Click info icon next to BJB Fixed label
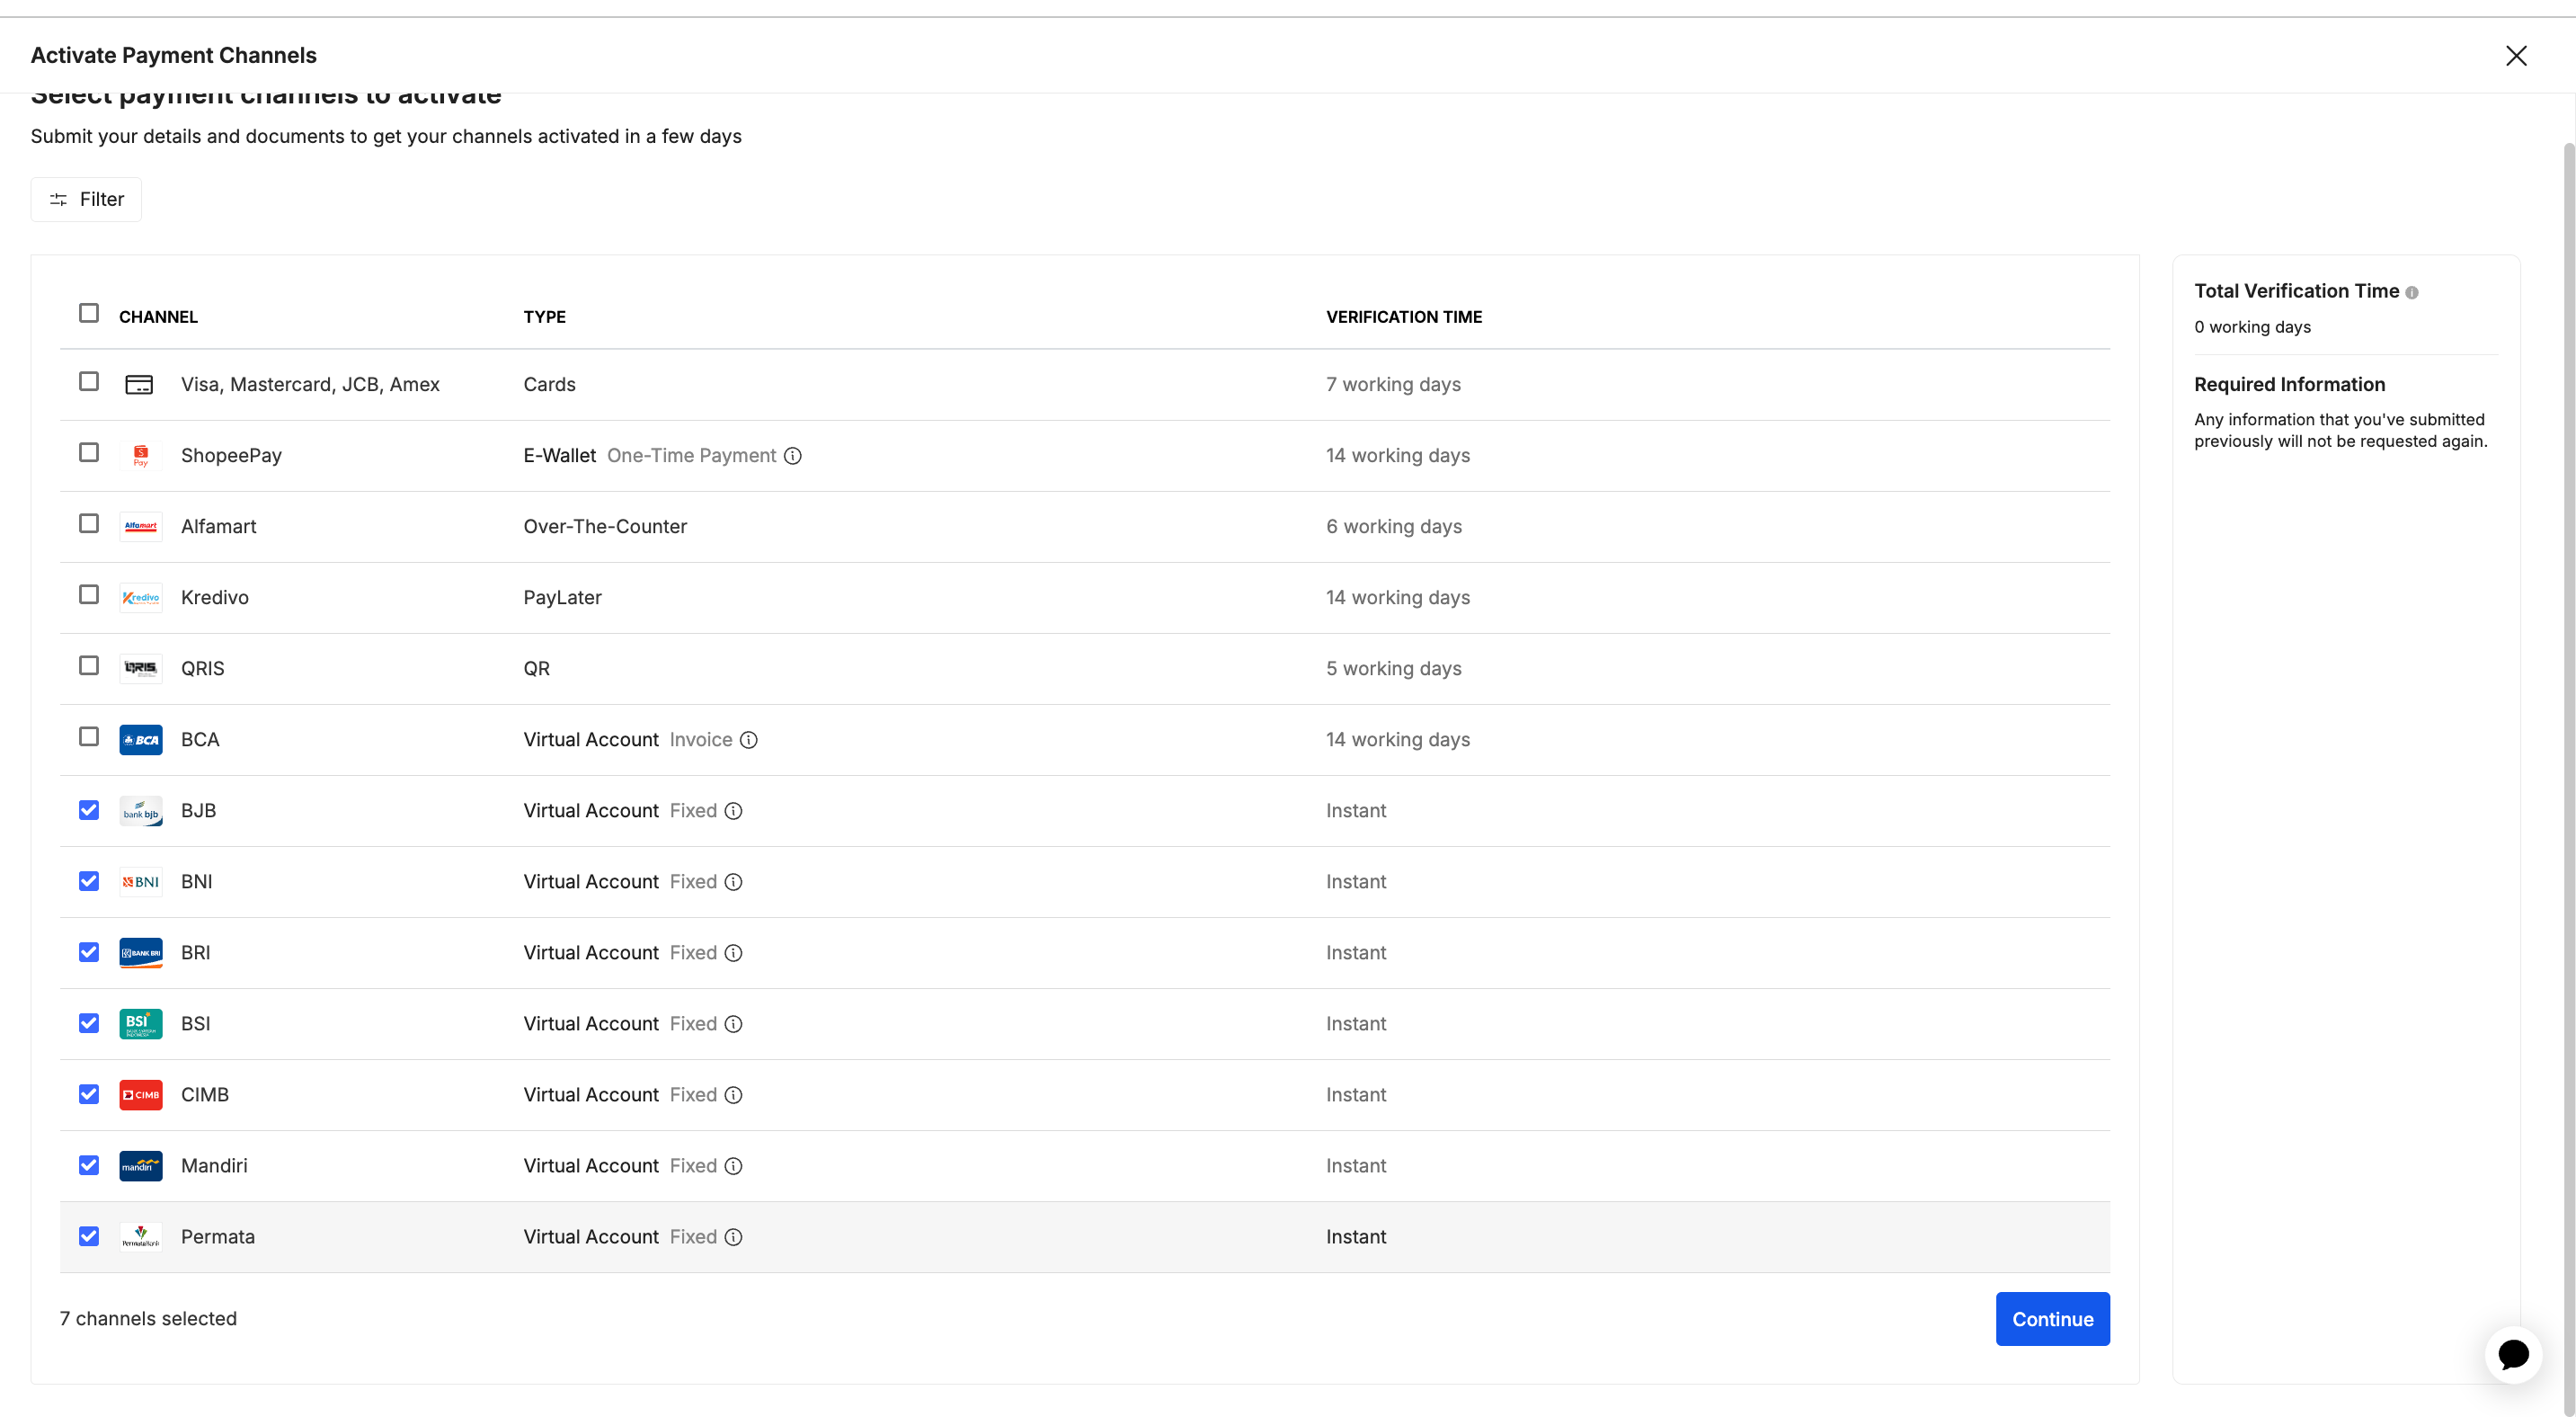The height and width of the screenshot is (1417, 2576). pyautogui.click(x=733, y=811)
